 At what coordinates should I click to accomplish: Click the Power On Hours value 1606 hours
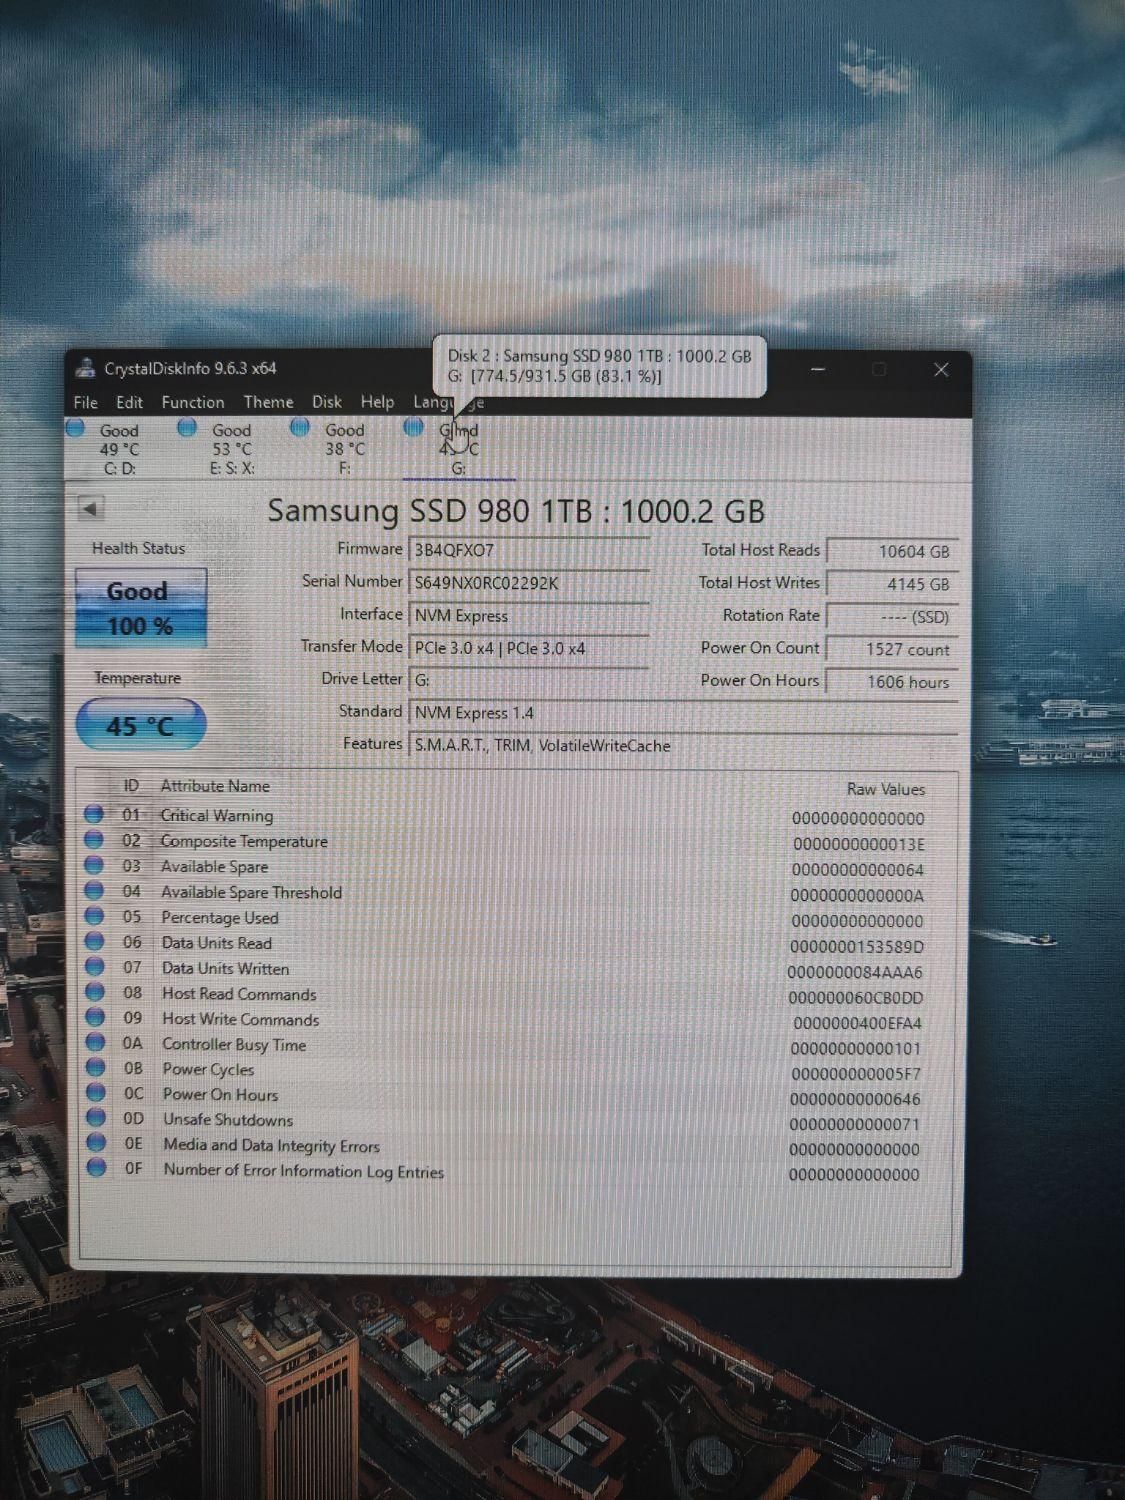coord(892,682)
